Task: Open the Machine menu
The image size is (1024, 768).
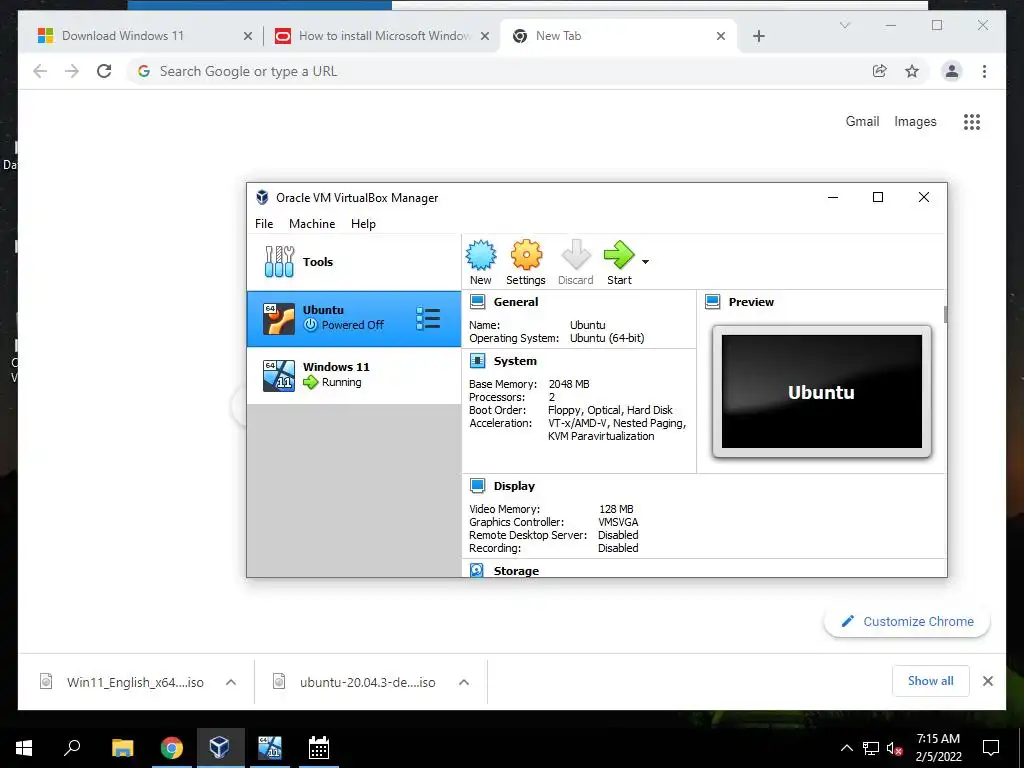Action: (312, 223)
